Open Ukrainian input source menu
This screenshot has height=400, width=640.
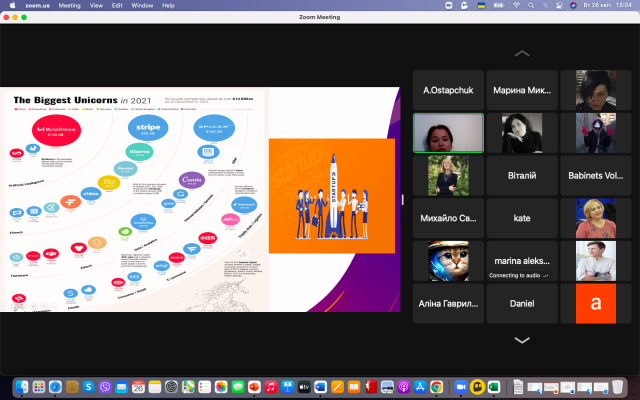(481, 5)
